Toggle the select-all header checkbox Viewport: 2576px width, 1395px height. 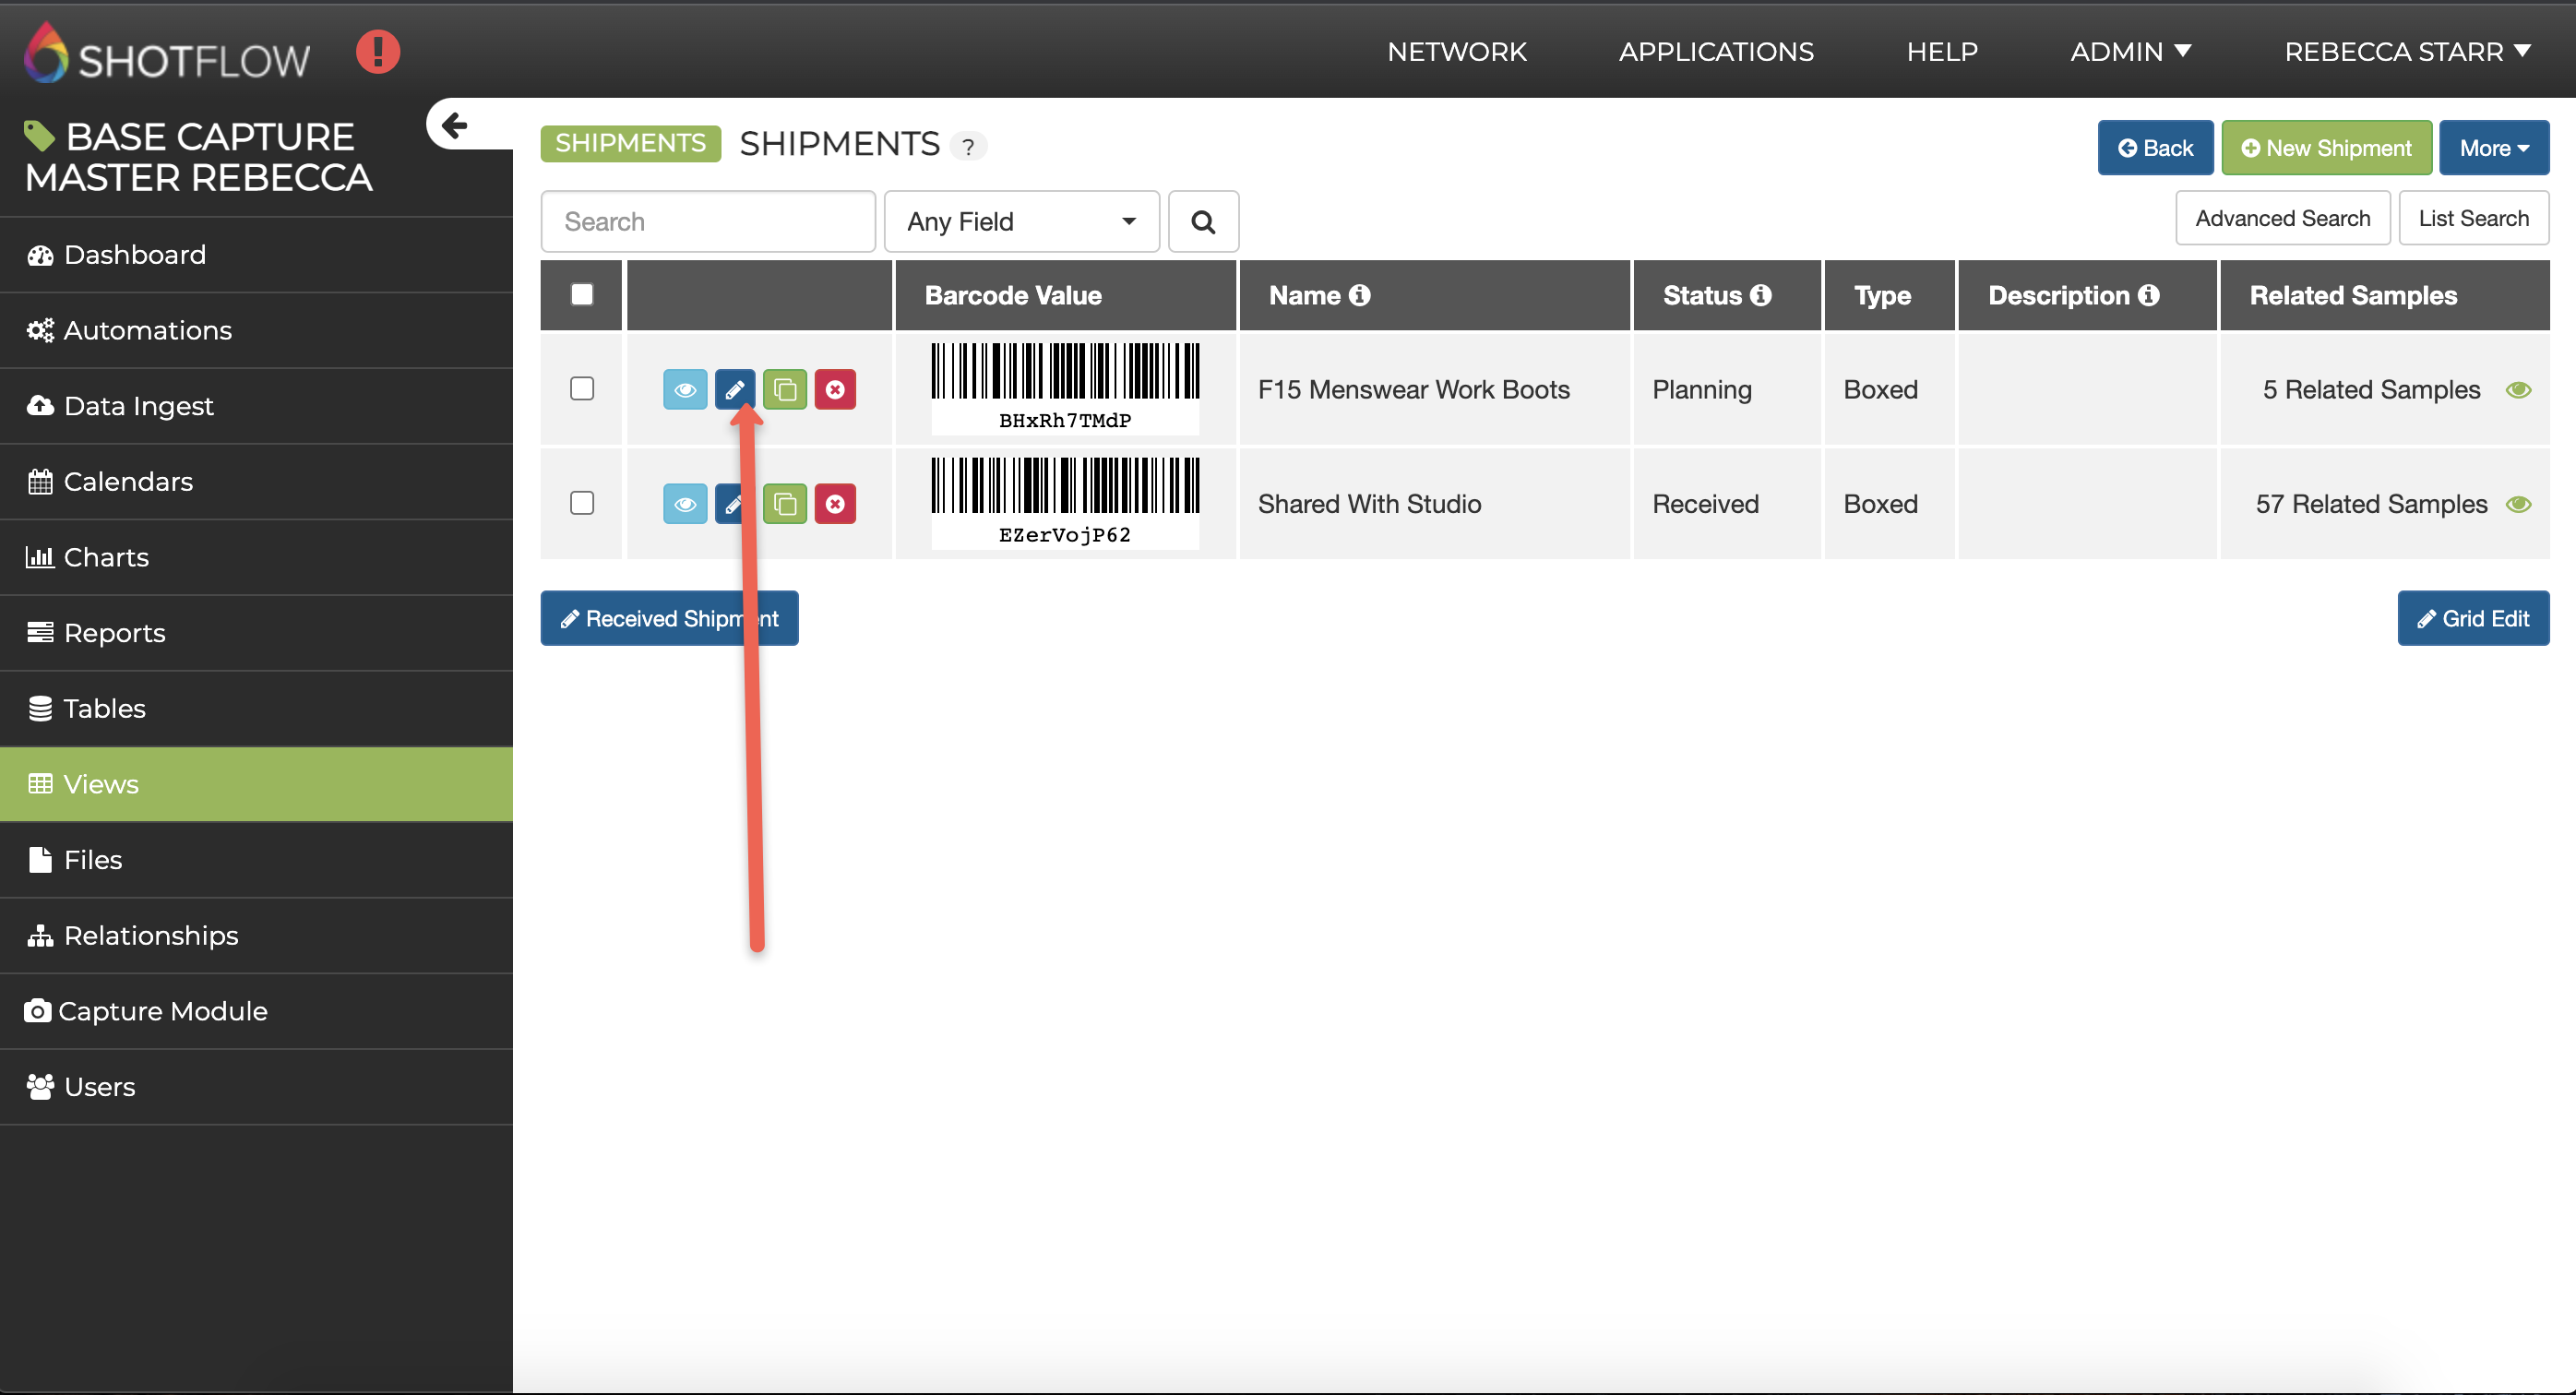[582, 294]
